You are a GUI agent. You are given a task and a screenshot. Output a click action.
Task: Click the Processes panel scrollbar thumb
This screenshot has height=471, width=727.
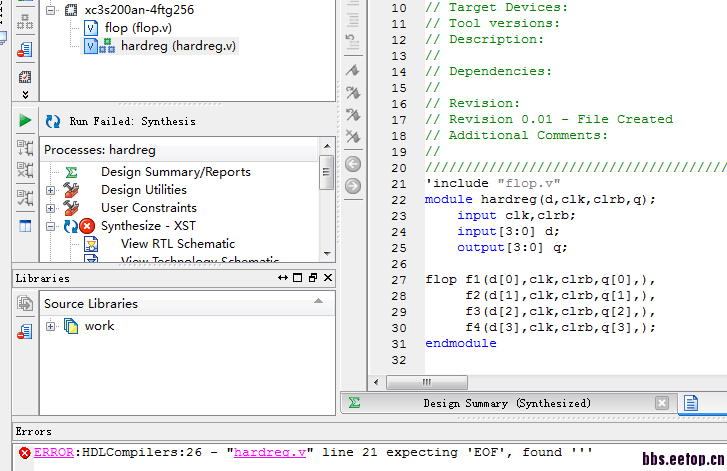point(326,172)
